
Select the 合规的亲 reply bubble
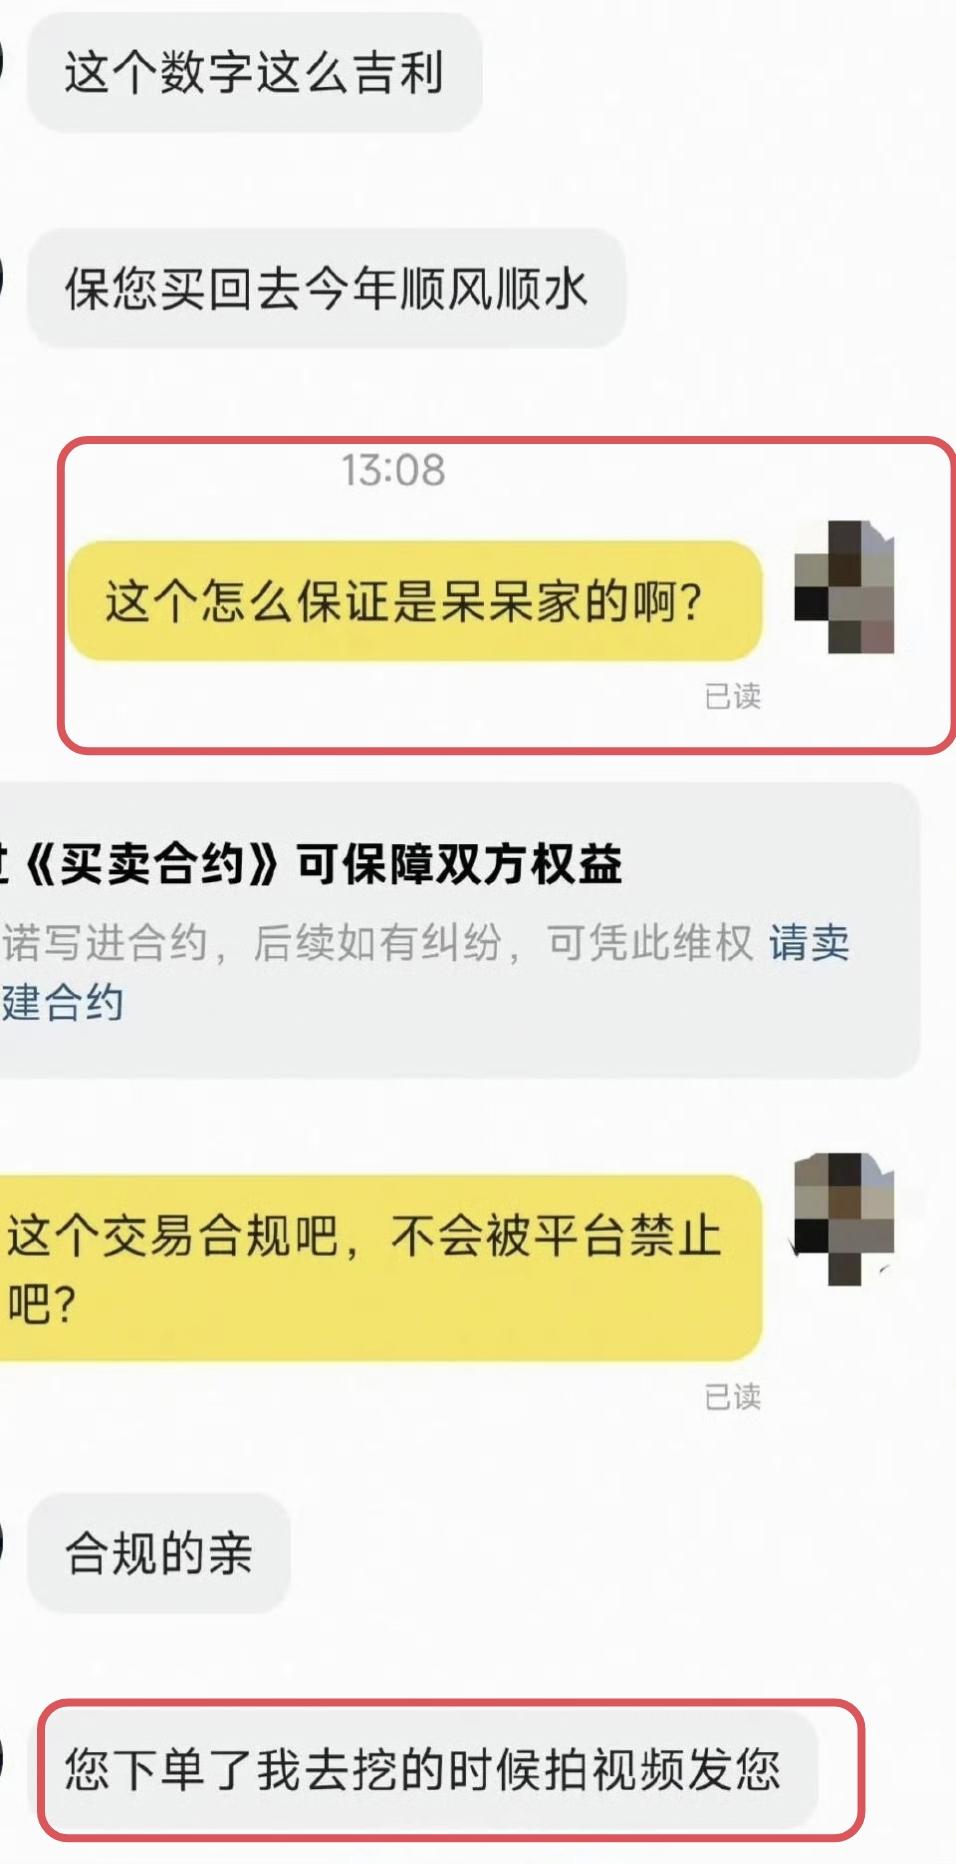159,1553
